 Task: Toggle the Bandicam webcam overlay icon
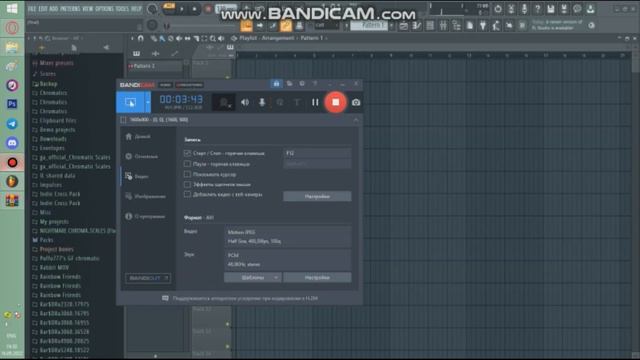224,102
